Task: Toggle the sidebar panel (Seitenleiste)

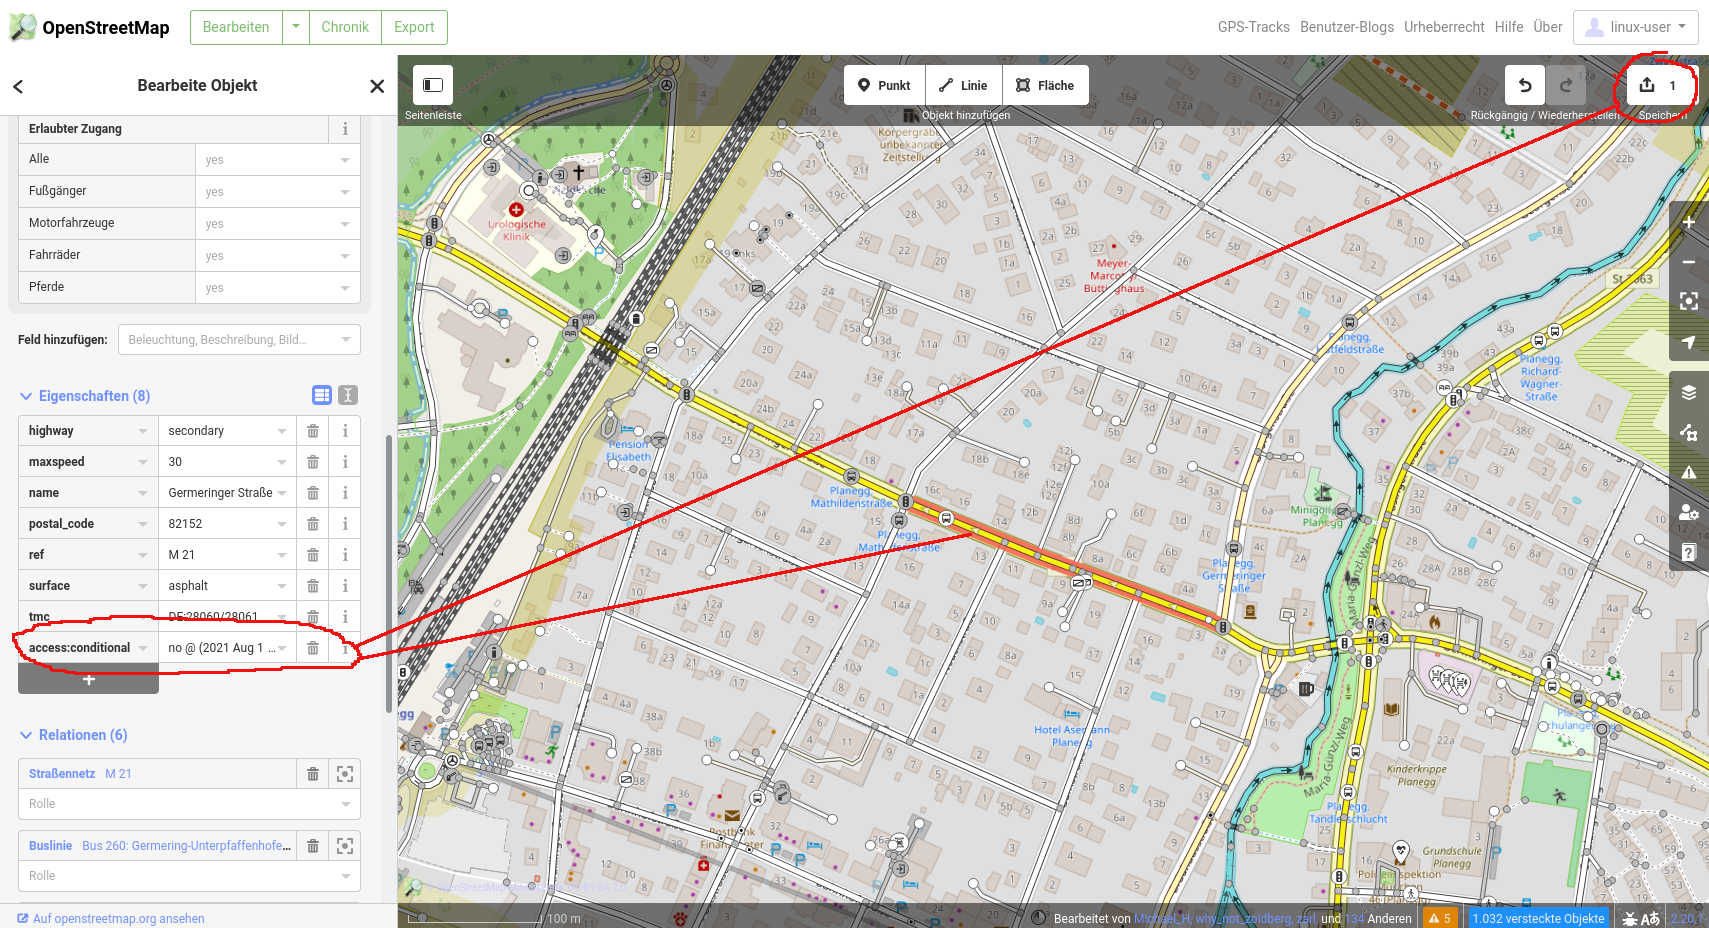Action: [x=433, y=85]
